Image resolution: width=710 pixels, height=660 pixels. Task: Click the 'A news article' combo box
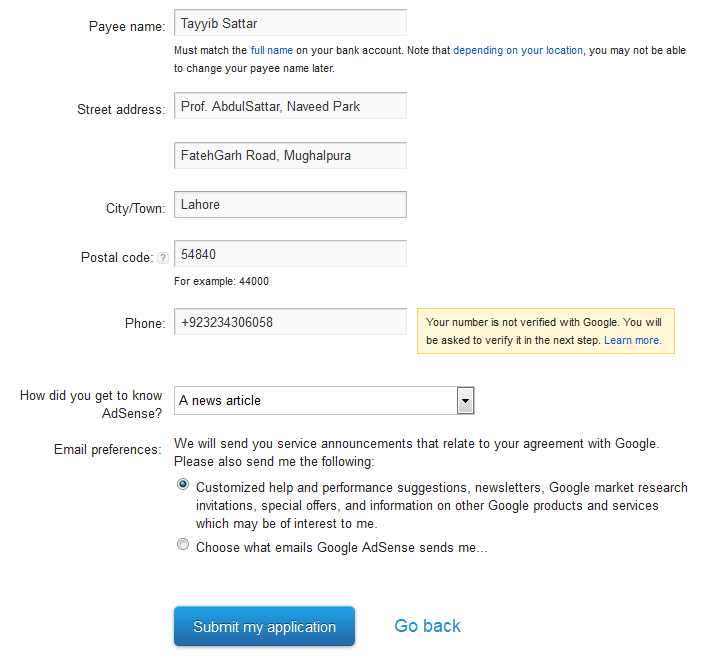(324, 401)
